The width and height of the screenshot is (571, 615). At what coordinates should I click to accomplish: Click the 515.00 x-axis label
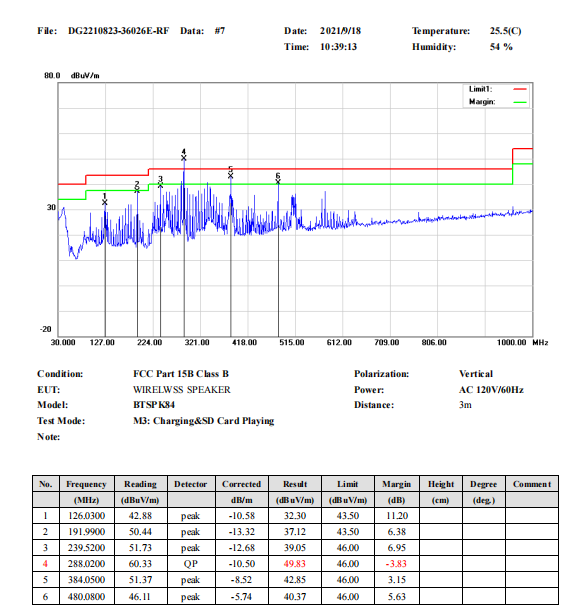pos(292,342)
